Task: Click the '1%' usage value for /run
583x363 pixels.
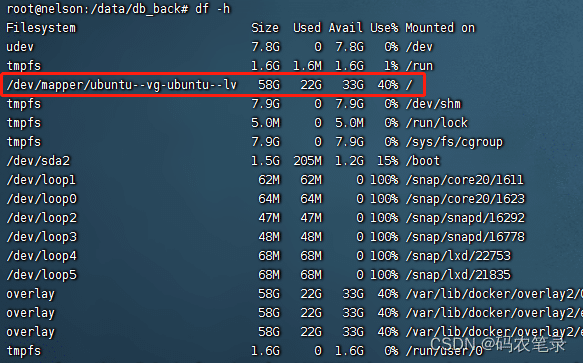Action: tap(391, 66)
